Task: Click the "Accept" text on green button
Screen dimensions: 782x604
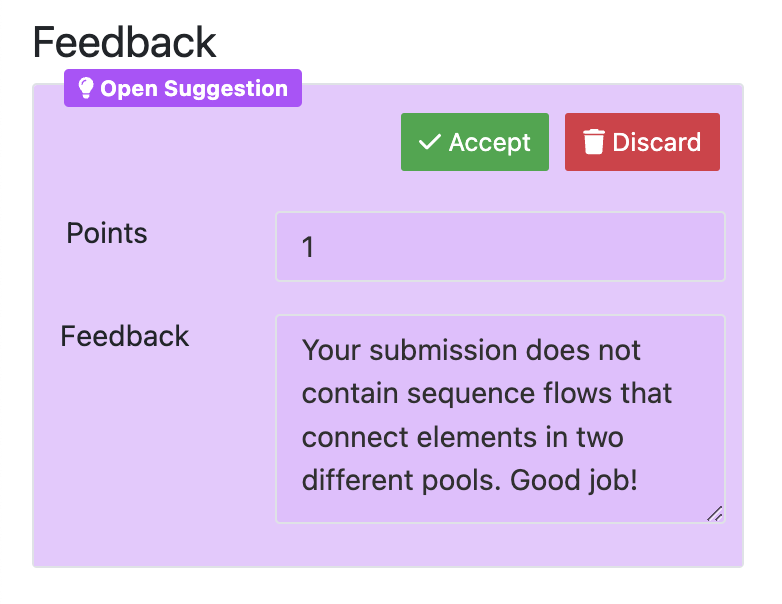Action: click(489, 142)
